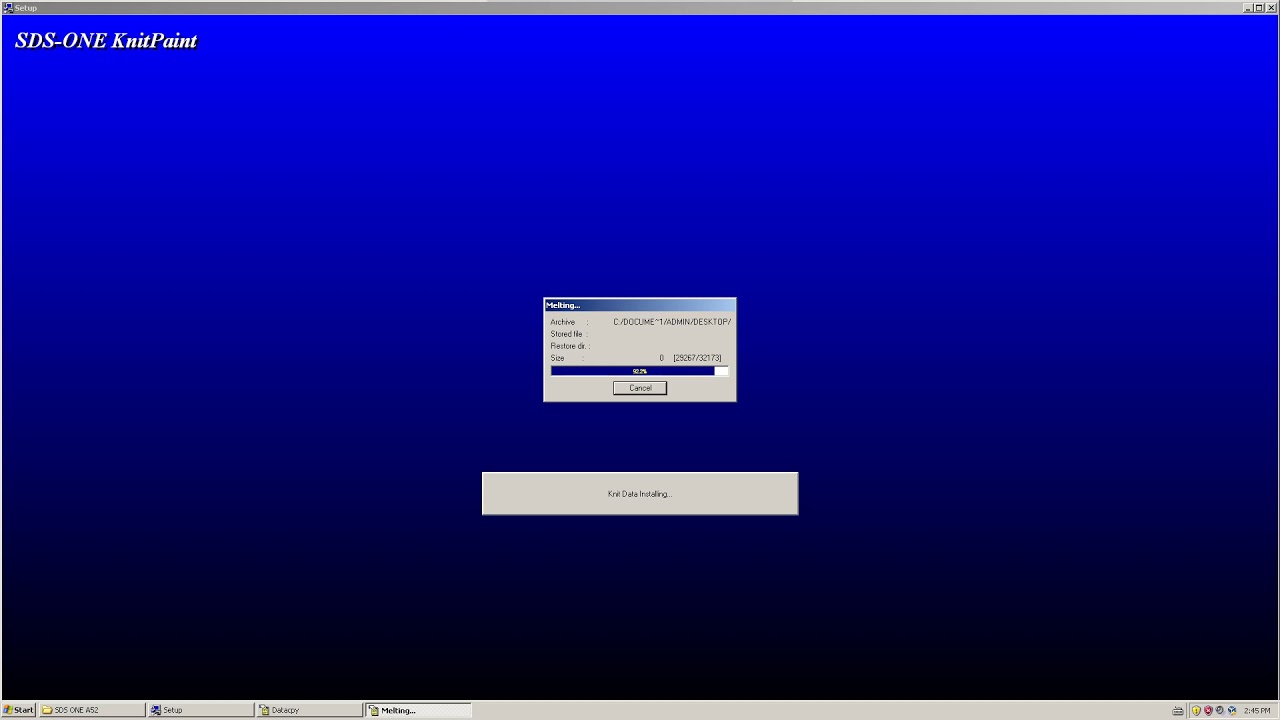Open the red shield alert tray icon
The image size is (1280, 720).
[x=1208, y=710]
